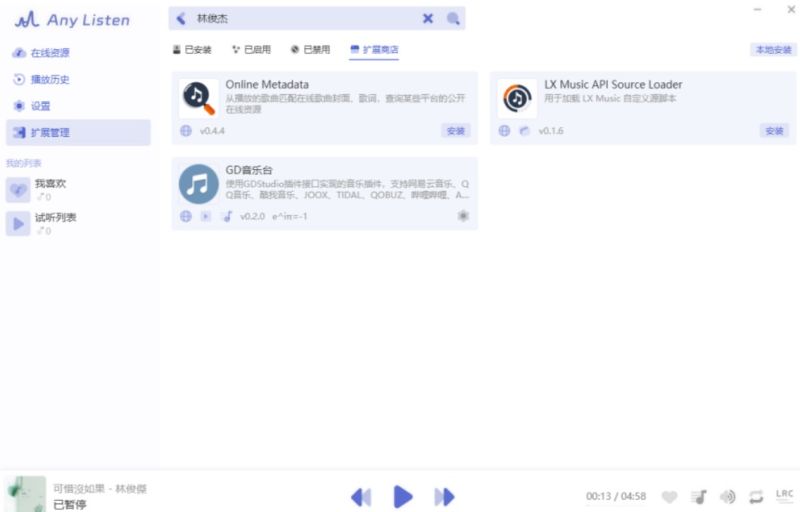Screen dimensions: 800x512
Task: Click the GD音乐台 extension icon
Action: pos(198,184)
